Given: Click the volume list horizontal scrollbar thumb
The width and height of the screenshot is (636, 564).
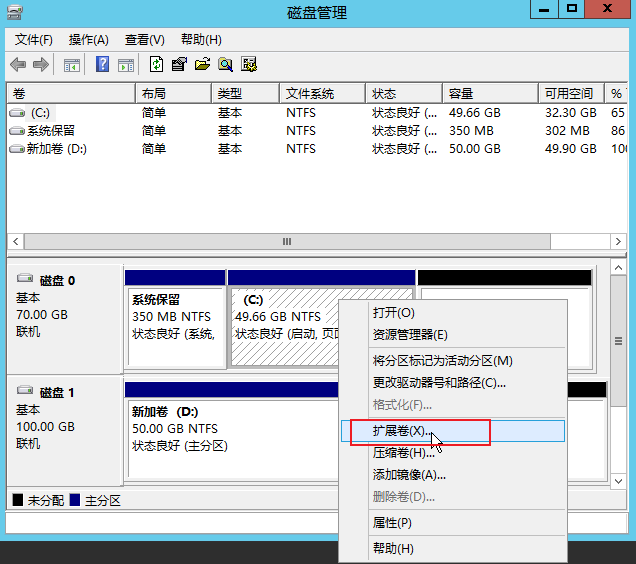Looking at the screenshot, I should [286, 242].
